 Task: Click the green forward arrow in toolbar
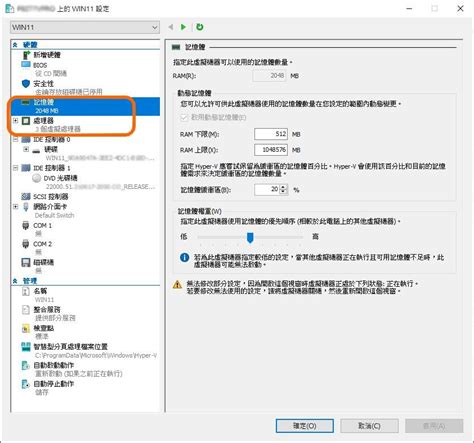point(183,27)
